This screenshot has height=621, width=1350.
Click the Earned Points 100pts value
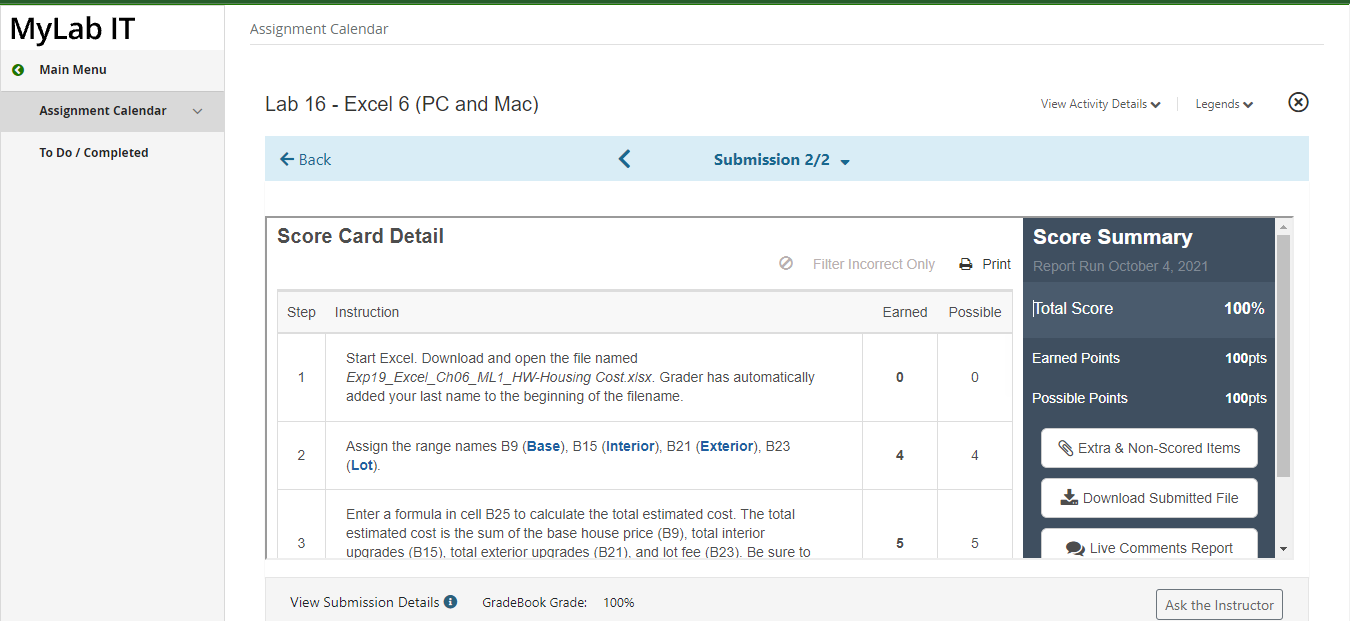[1246, 358]
